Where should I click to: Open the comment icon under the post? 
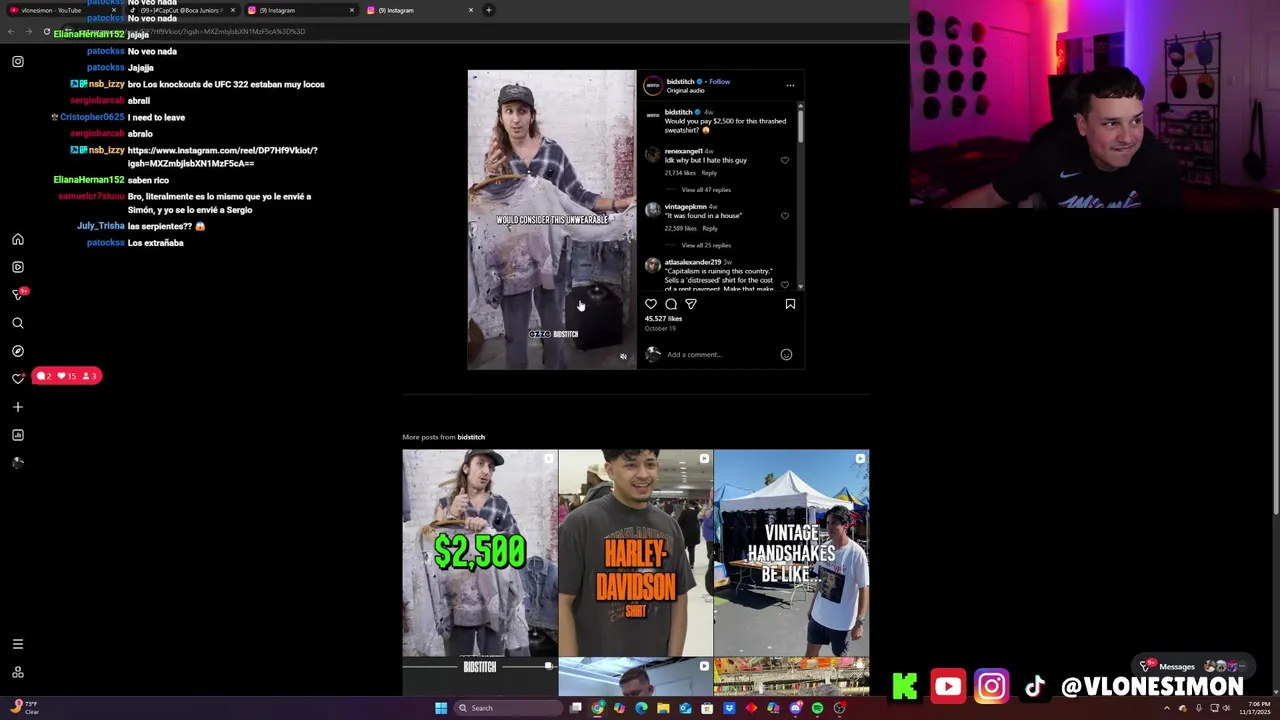(x=671, y=304)
